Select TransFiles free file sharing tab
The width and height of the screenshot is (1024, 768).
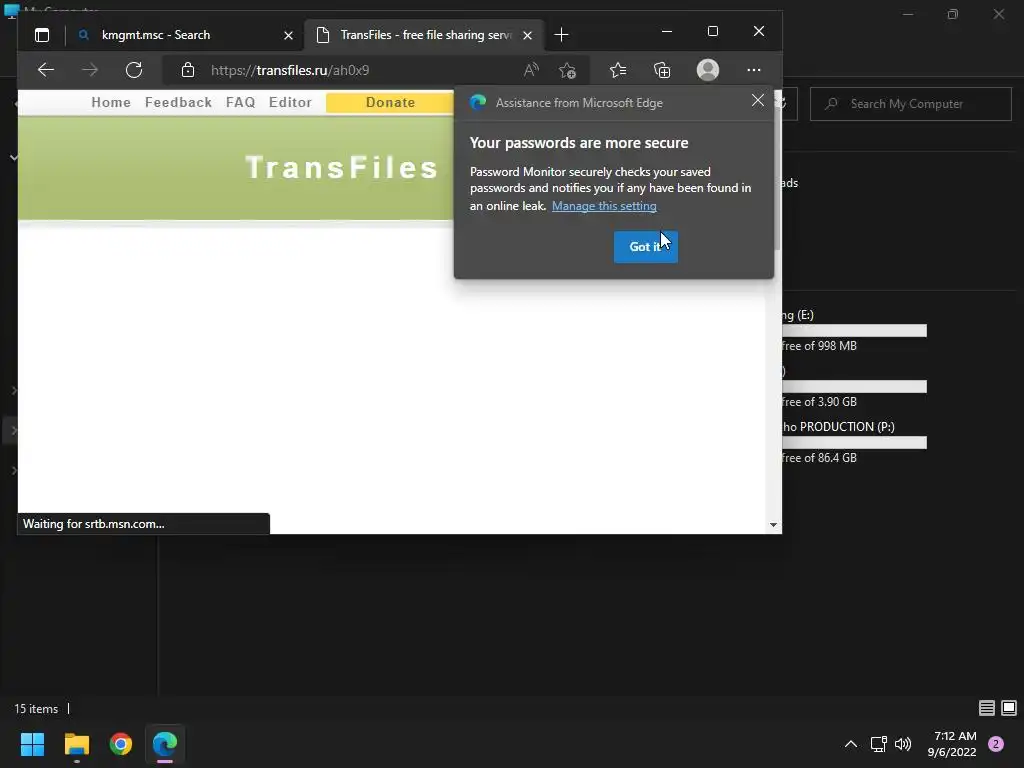point(424,35)
